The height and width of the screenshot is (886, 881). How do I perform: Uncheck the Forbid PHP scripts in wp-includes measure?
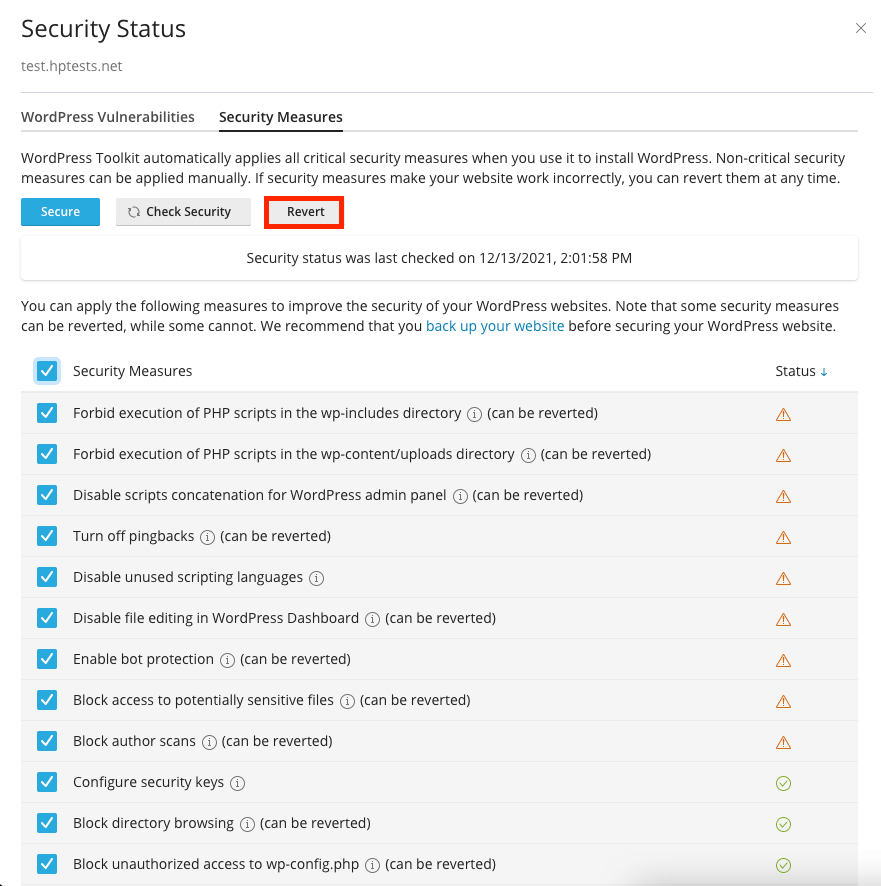47,412
